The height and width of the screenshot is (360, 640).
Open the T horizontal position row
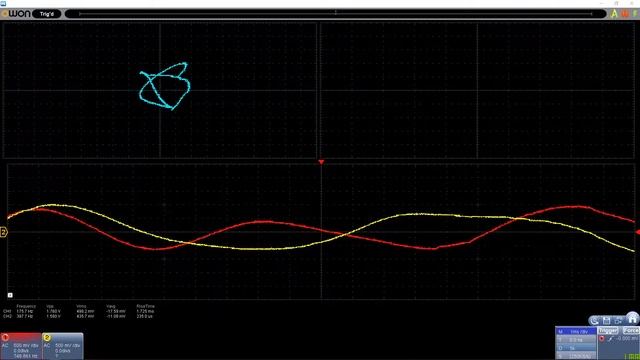[x=576, y=340]
